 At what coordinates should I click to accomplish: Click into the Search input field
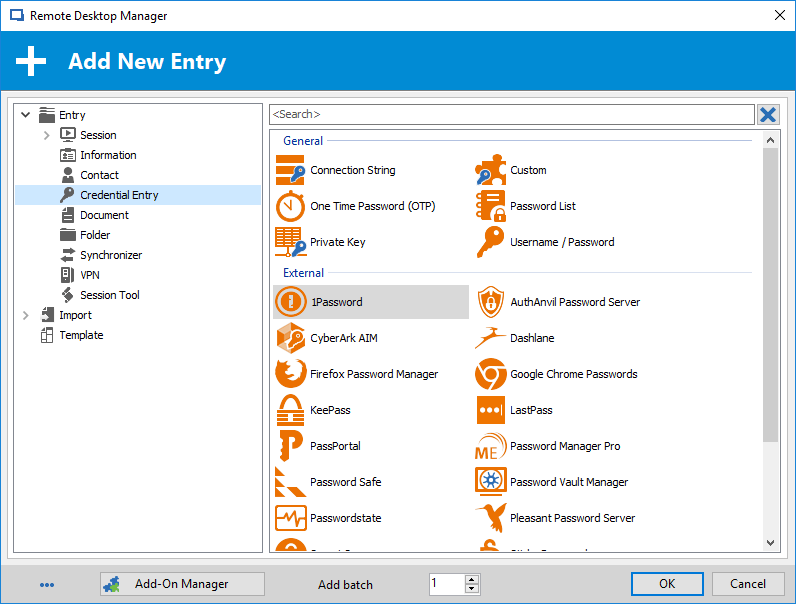[x=512, y=114]
